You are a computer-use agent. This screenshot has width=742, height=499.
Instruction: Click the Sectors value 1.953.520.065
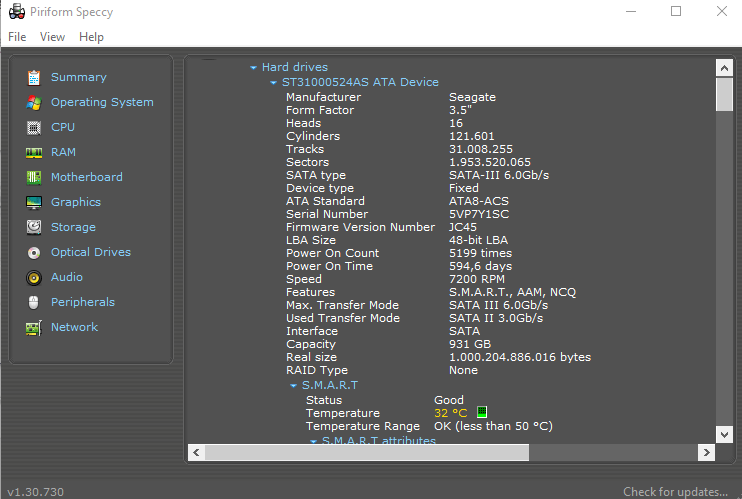[490, 162]
